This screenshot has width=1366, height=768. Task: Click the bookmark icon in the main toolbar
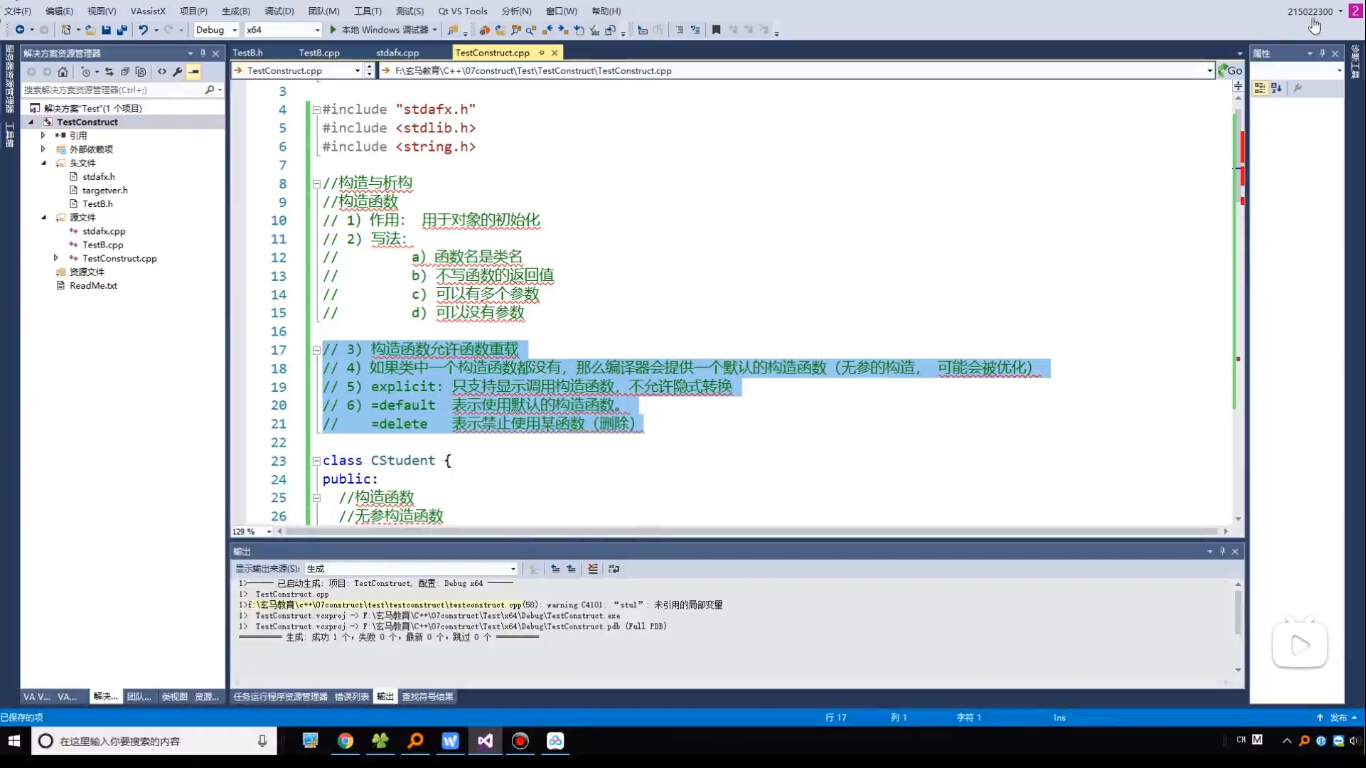716,30
